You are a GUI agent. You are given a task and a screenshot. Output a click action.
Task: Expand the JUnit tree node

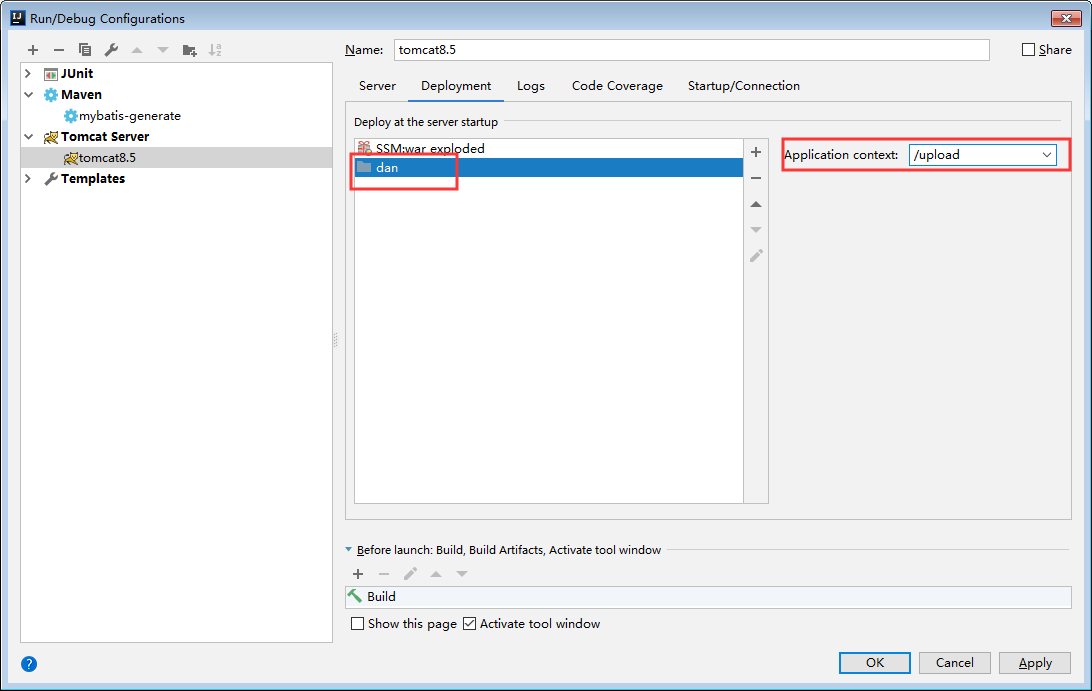(28, 73)
